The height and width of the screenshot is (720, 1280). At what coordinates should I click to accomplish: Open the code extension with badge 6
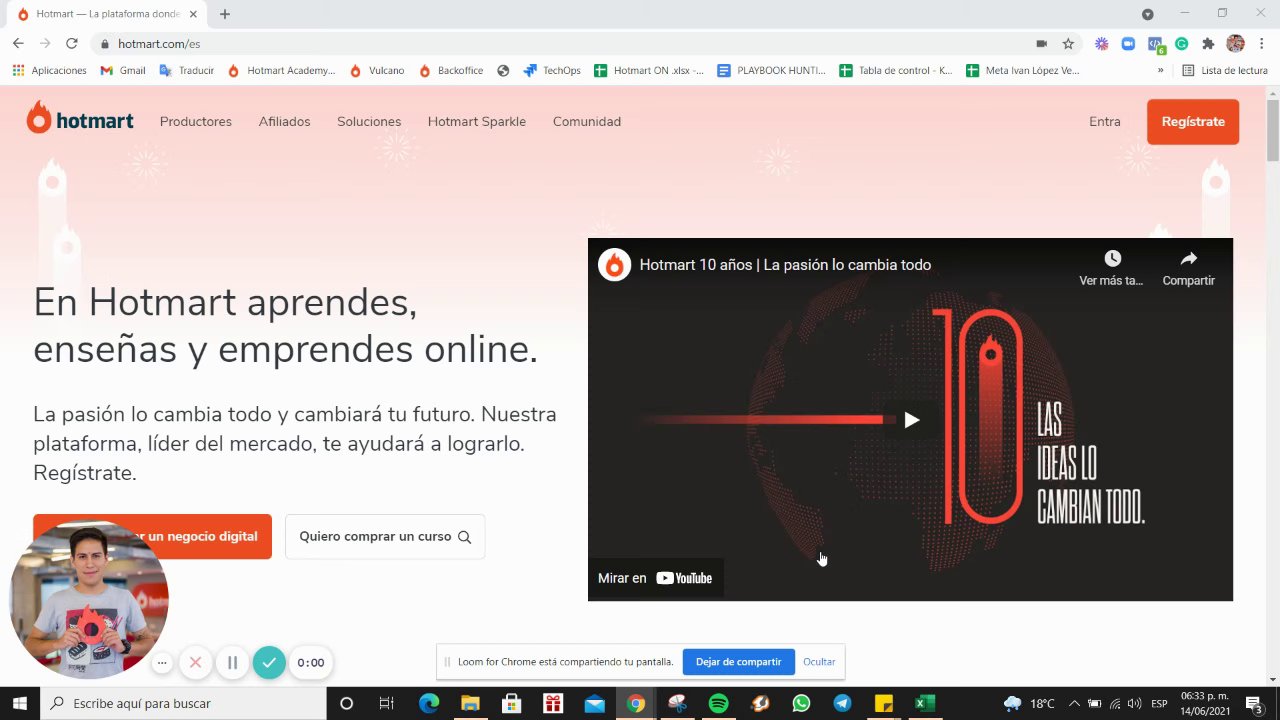pyautogui.click(x=1155, y=44)
